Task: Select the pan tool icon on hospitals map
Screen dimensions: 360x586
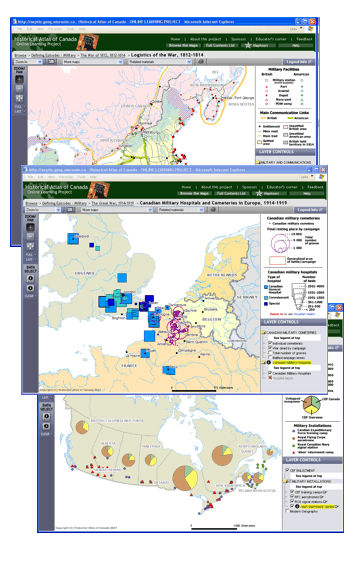Action: coord(30,246)
